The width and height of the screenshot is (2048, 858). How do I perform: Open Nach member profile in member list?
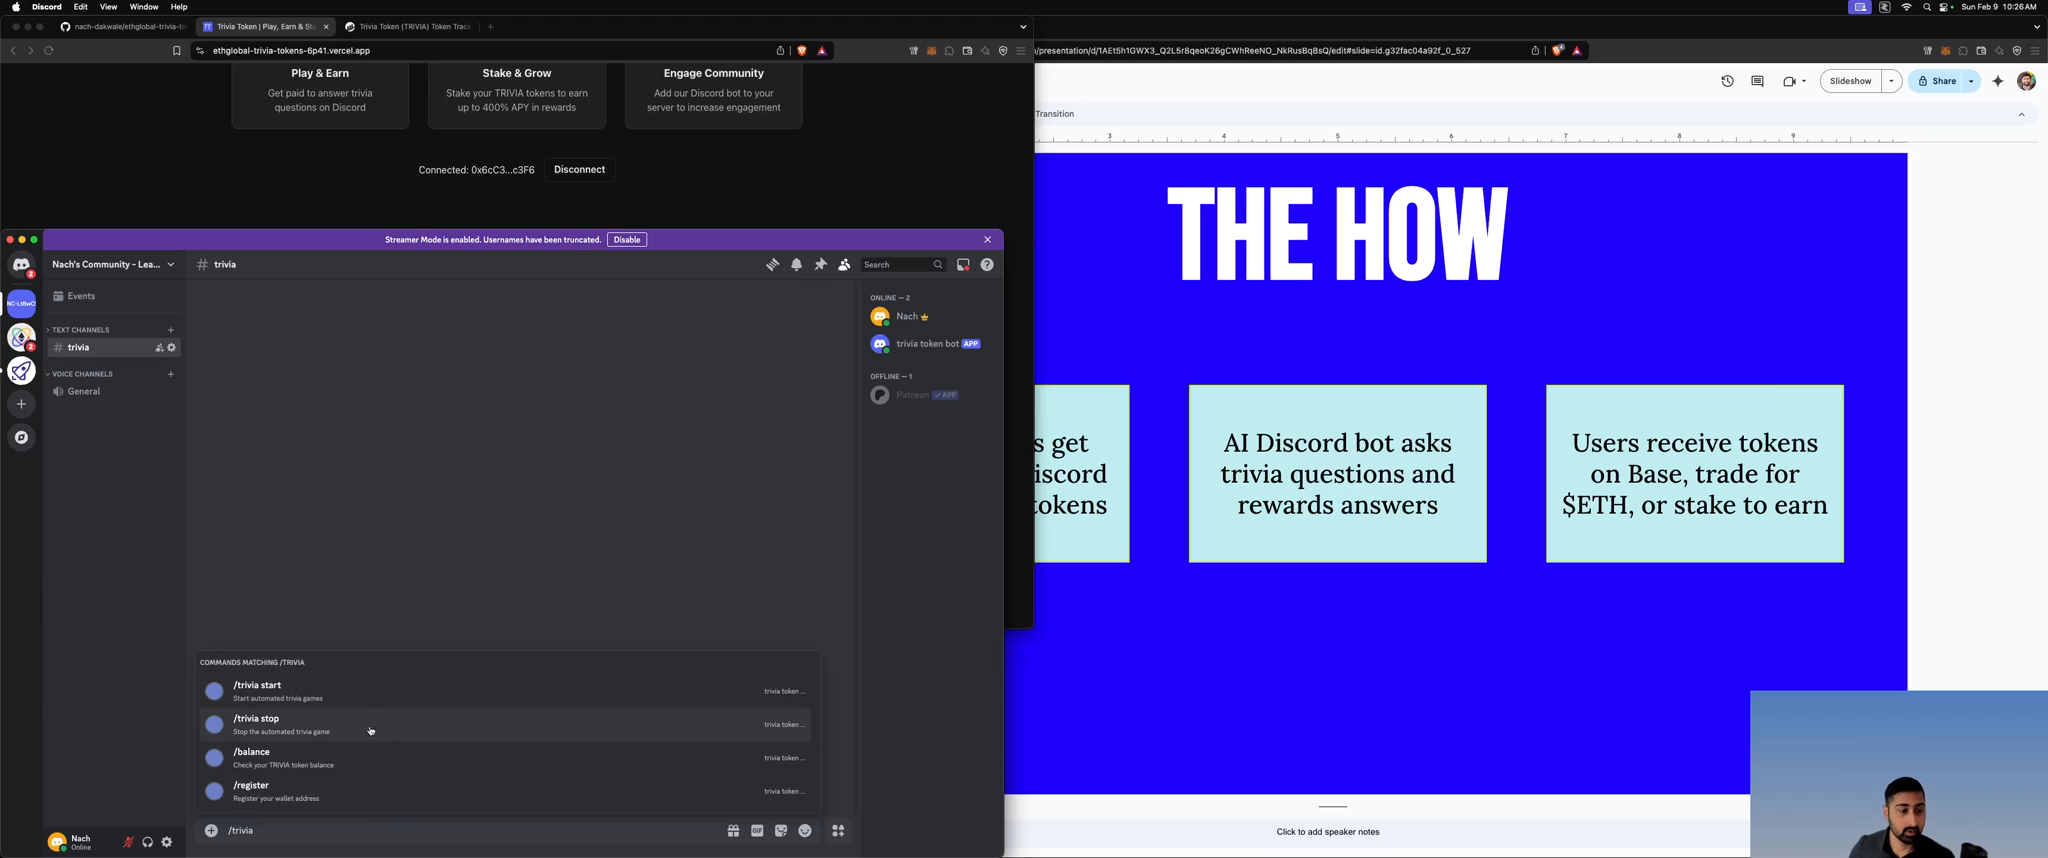point(930,317)
